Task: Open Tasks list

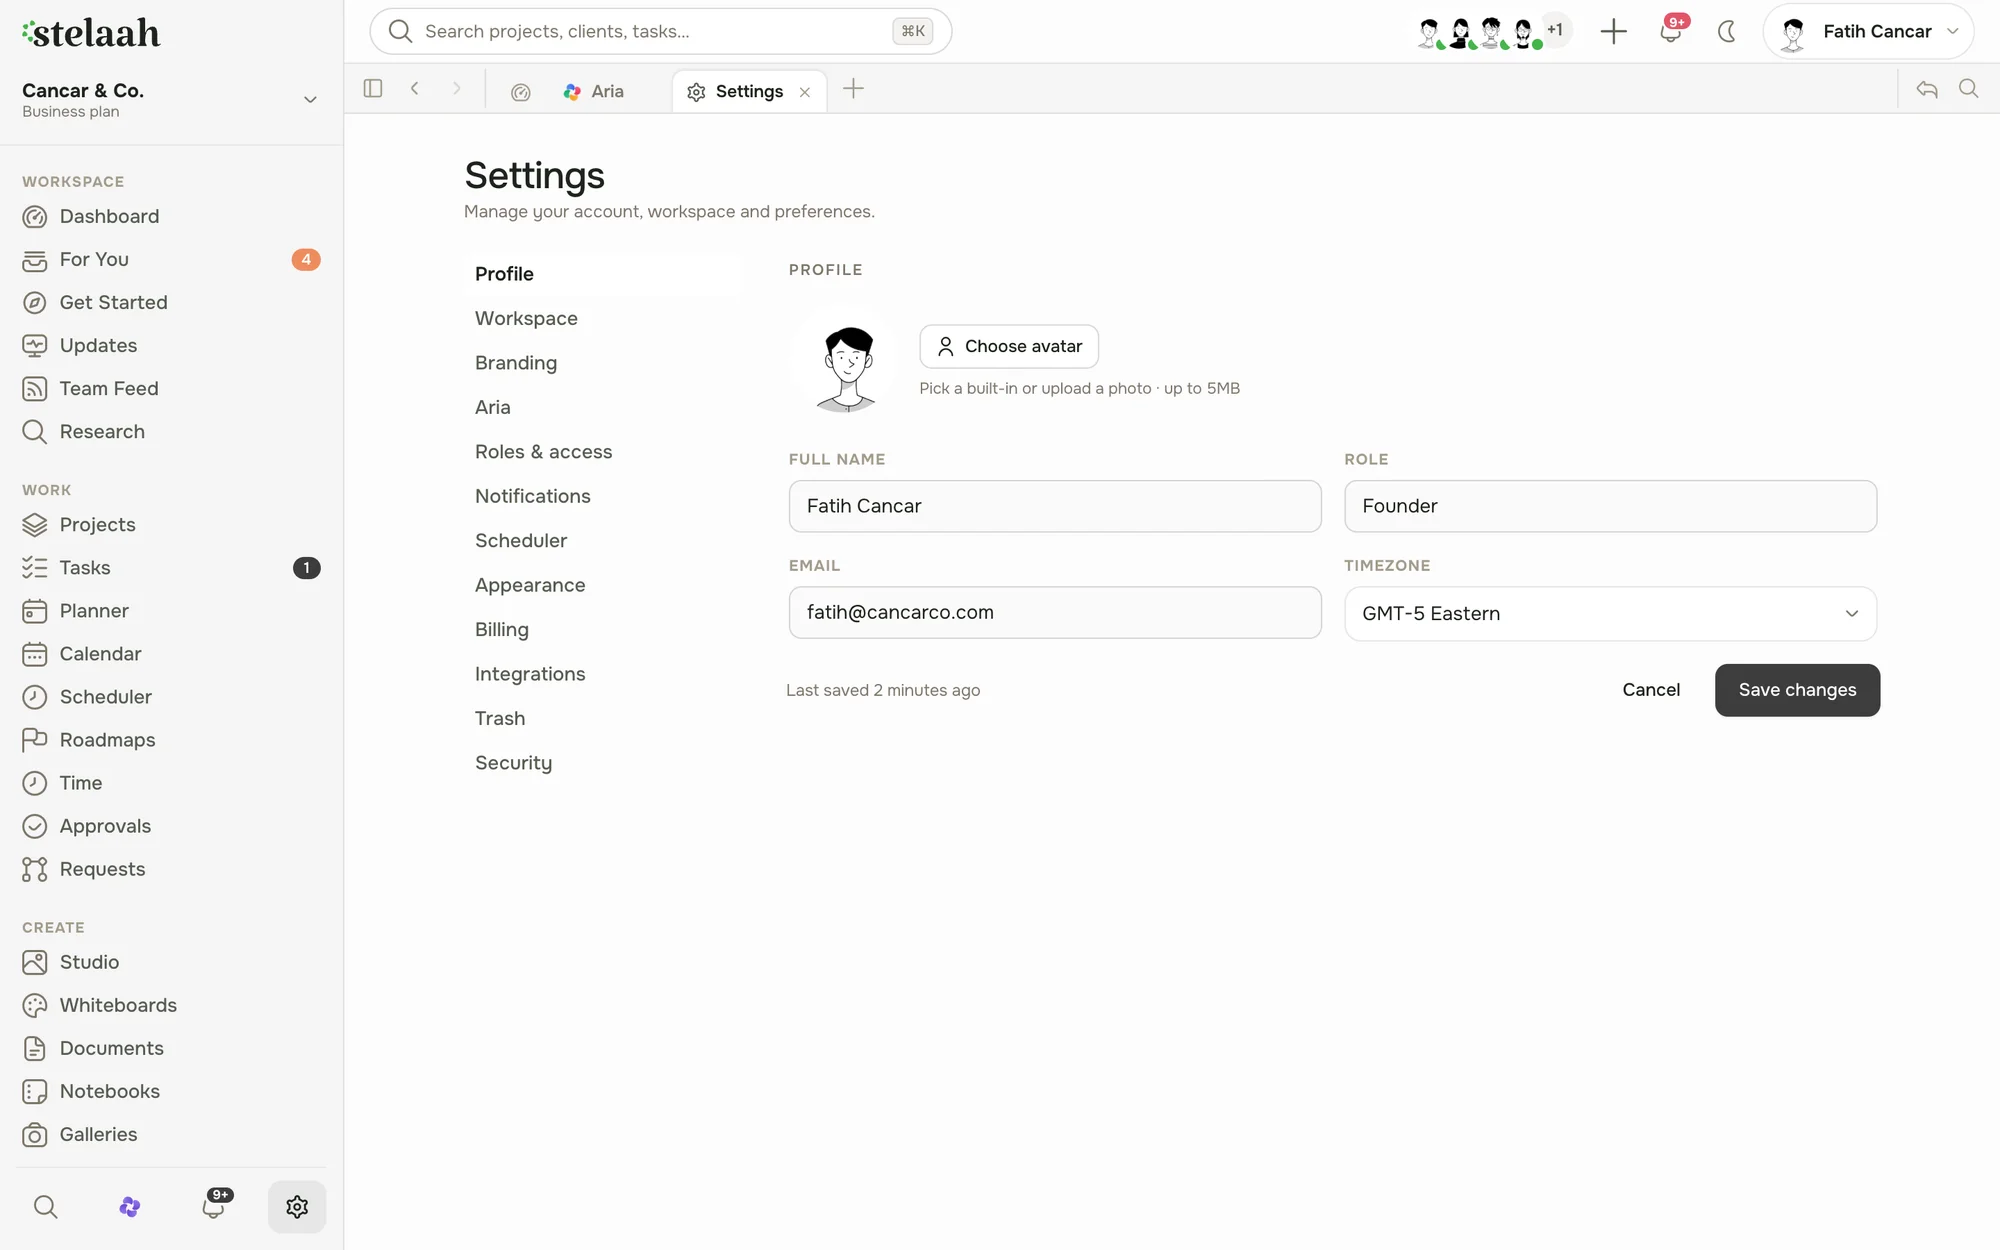Action: pyautogui.click(x=170, y=567)
